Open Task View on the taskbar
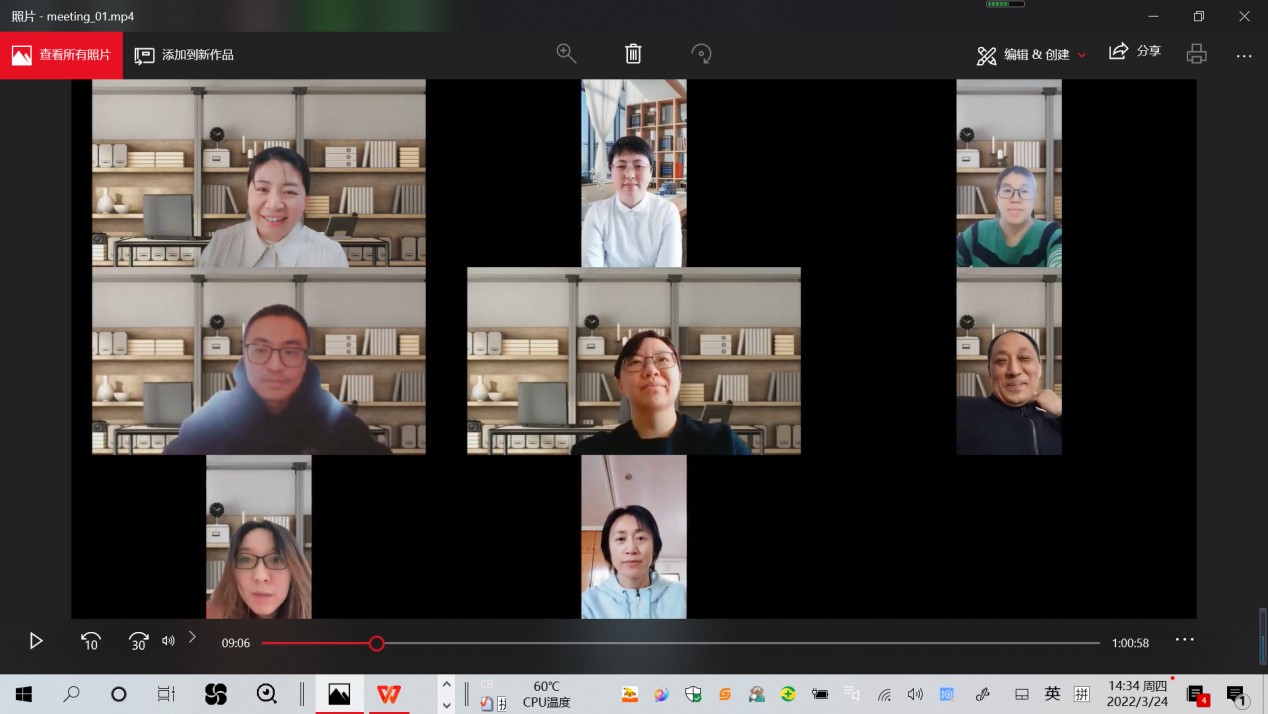 (166, 694)
